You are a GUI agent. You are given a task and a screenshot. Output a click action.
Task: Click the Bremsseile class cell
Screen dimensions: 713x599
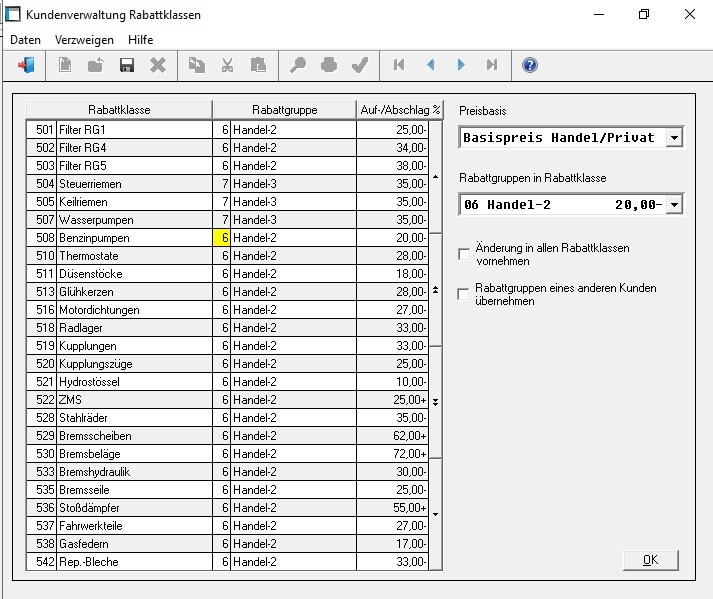click(134, 490)
